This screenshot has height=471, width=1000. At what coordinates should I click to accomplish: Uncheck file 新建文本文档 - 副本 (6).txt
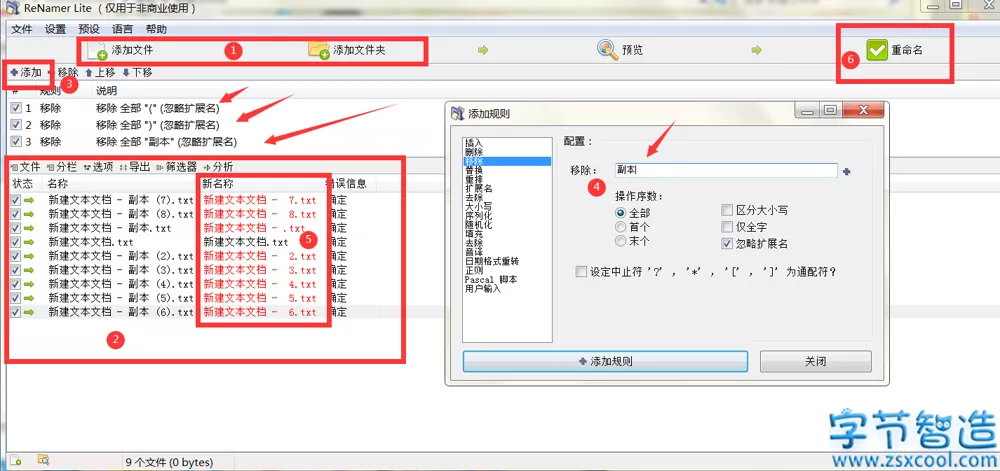pyautogui.click(x=16, y=312)
